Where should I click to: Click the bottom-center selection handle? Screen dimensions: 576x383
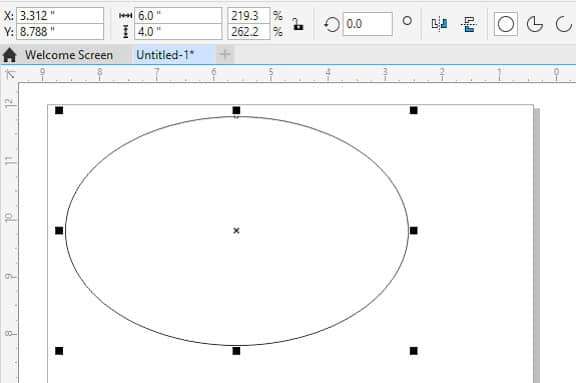[x=236, y=351]
